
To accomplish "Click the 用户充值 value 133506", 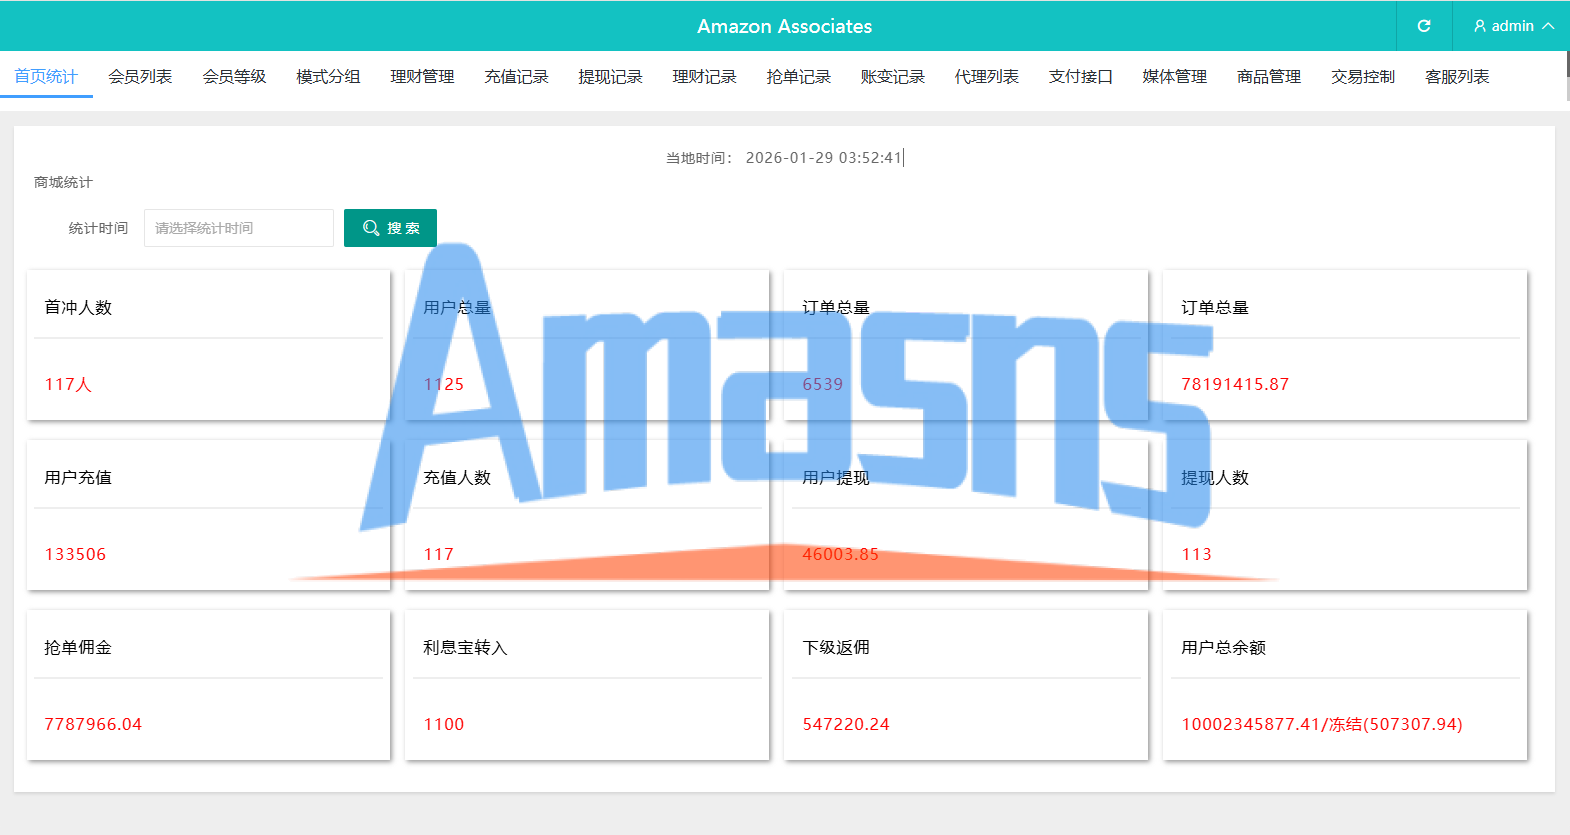I will (75, 554).
